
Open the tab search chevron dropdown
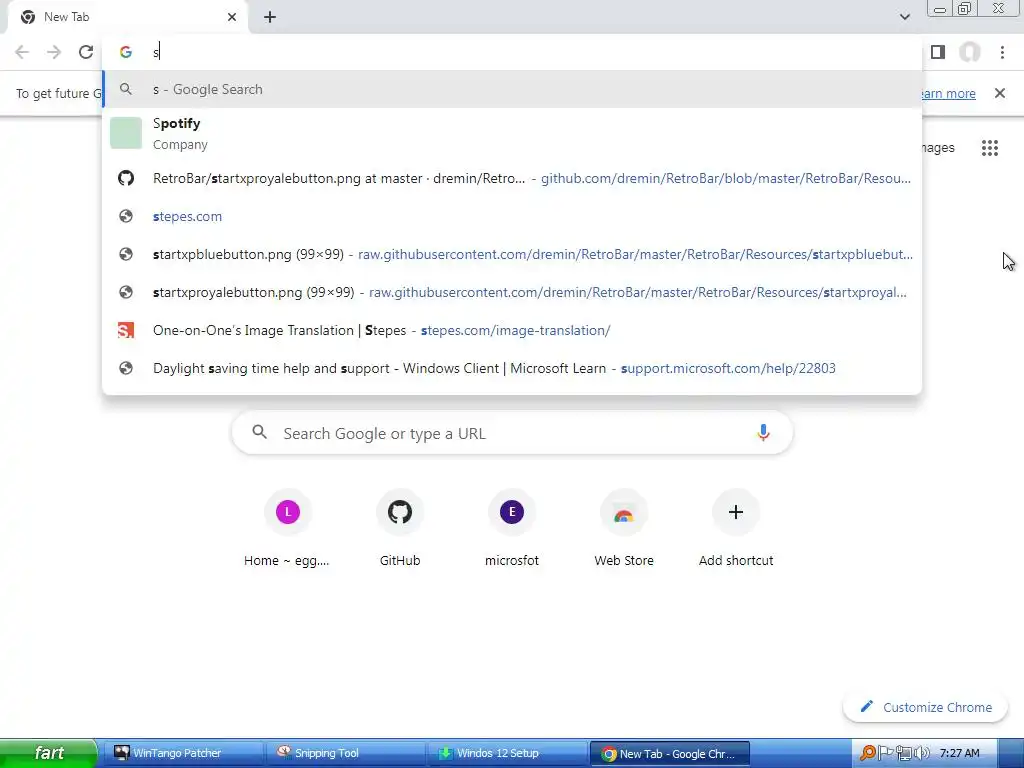904,17
